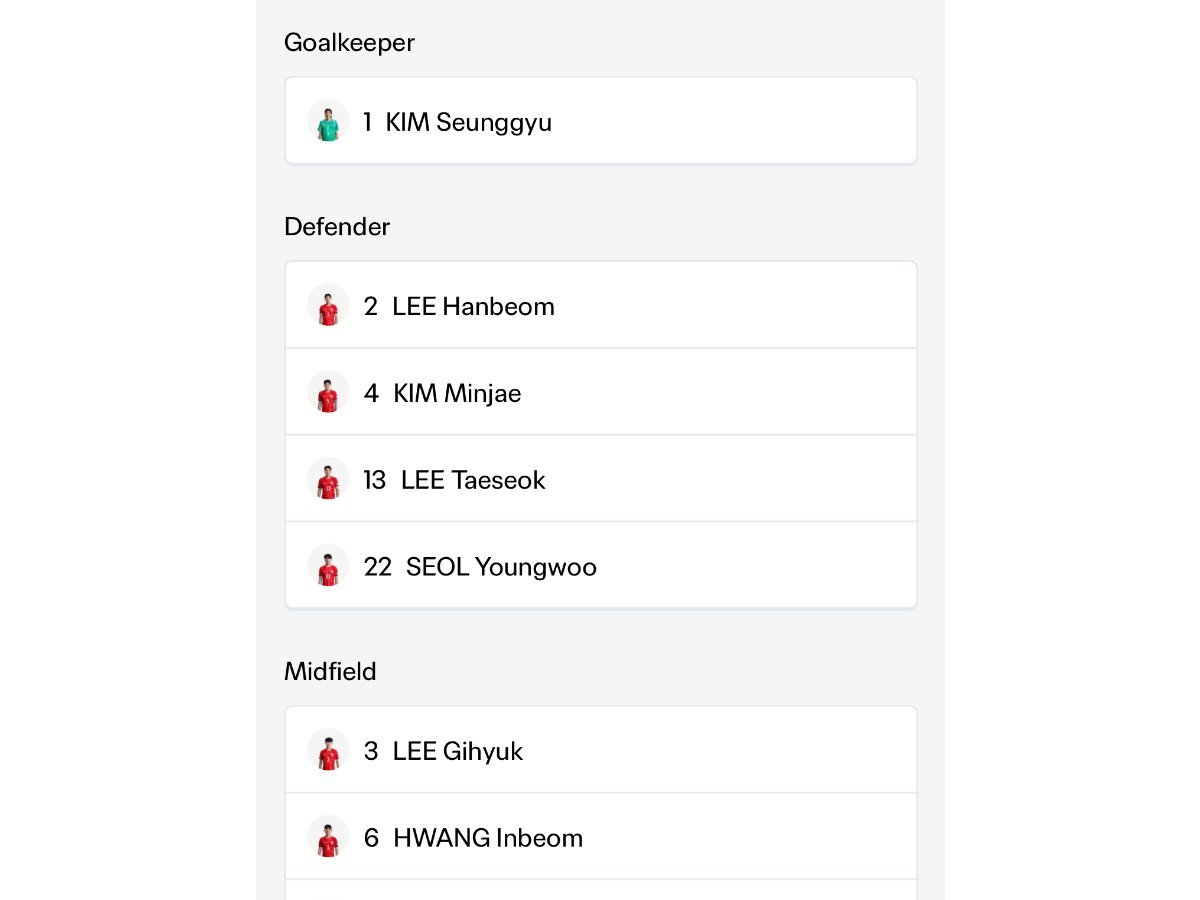Select the LEE Hanbeom player name
Screen dimensions: 1200x900
473,306
